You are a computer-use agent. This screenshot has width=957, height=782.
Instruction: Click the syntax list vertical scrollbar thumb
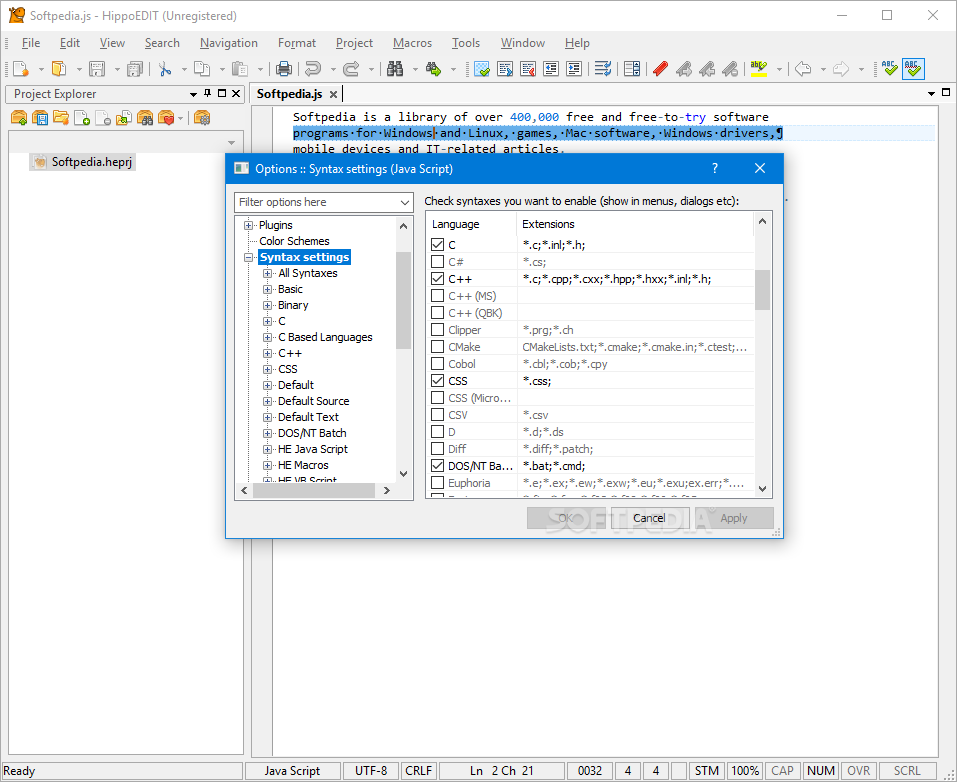762,289
